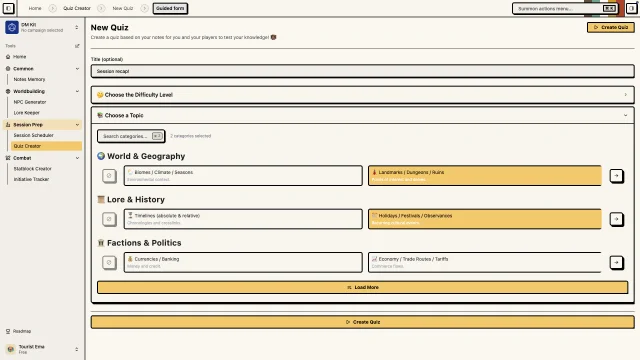Viewport: 640px width, 360px height.
Task: Click the Common section icon
Action: pyautogui.click(x=8, y=69)
